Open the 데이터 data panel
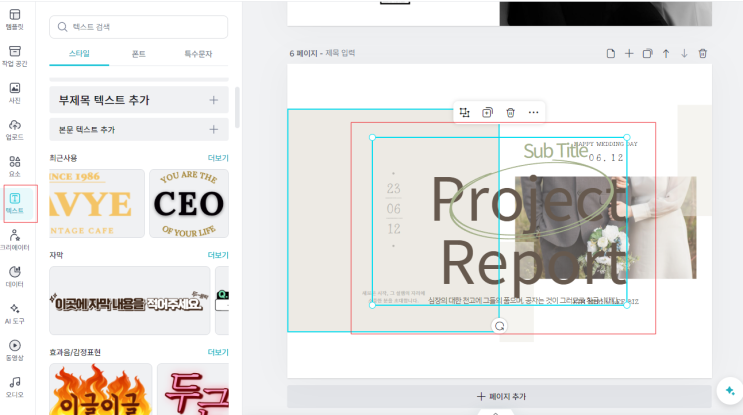Image resolution: width=743 pixels, height=415 pixels. 15,277
